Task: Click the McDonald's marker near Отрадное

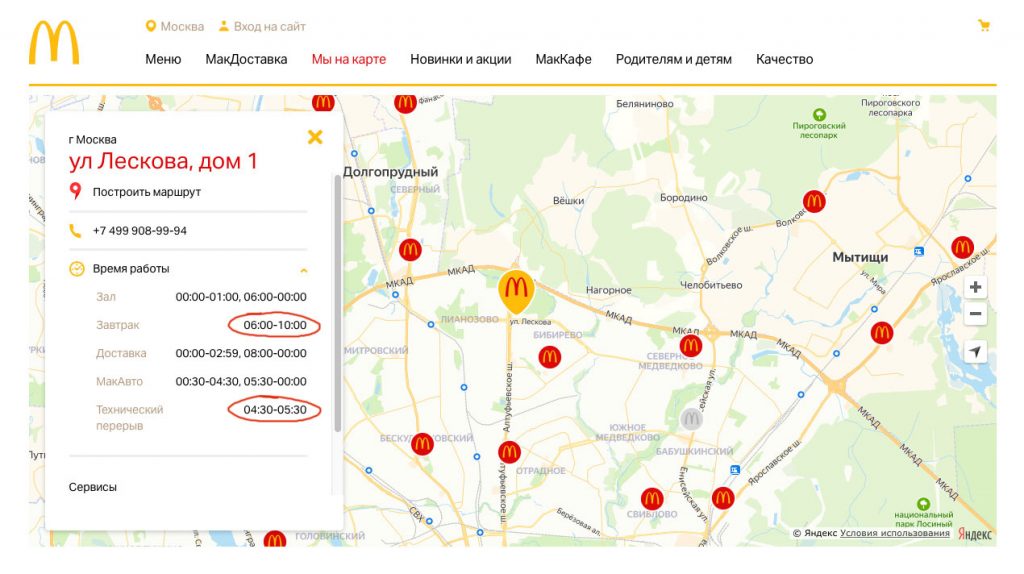Action: [x=509, y=452]
